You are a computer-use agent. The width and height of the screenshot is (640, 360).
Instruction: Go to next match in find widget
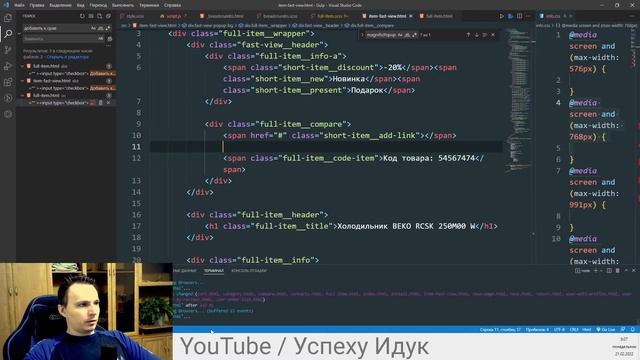pos(476,35)
